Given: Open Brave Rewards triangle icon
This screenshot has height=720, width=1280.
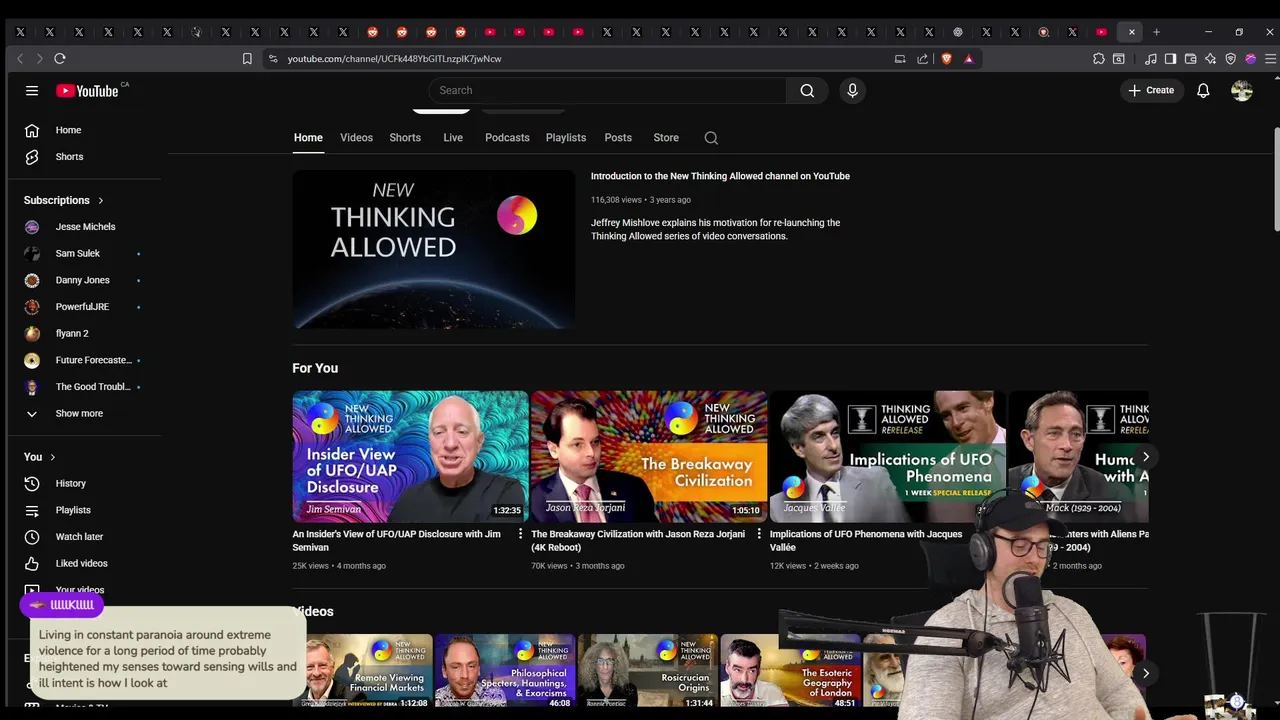Looking at the screenshot, I should pyautogui.click(x=968, y=59).
